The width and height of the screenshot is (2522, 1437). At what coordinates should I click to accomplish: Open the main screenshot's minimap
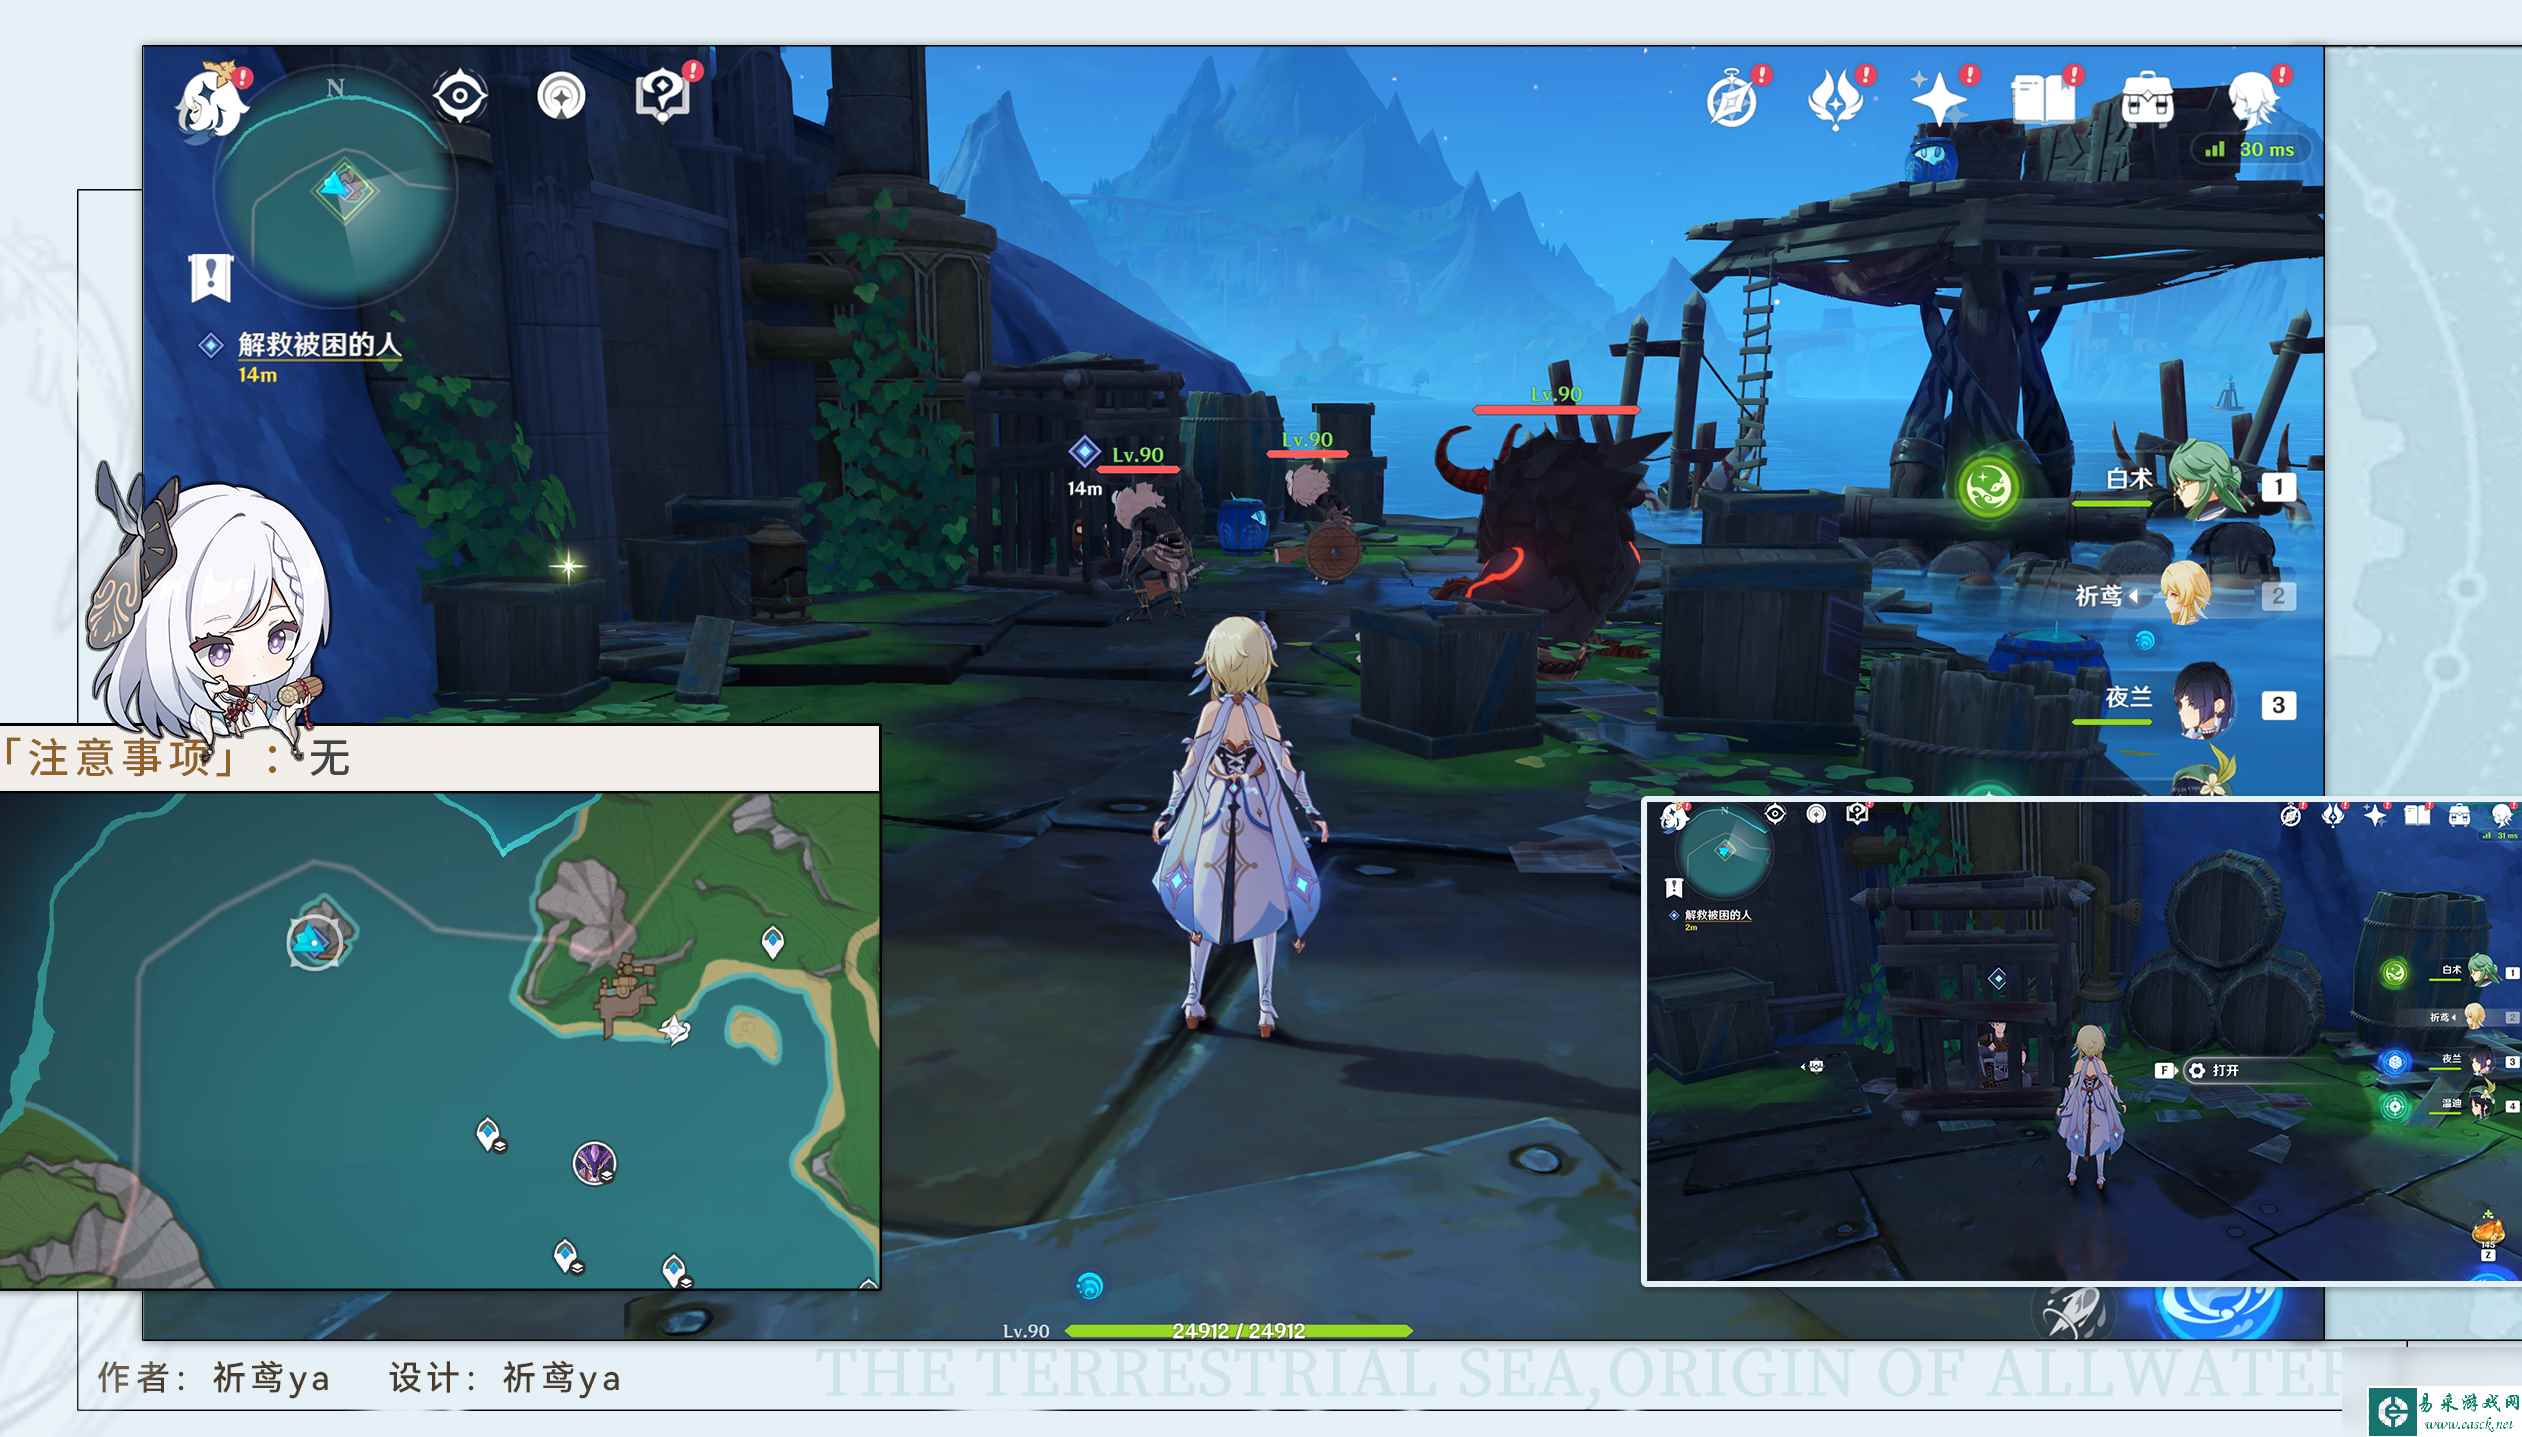coord(335,188)
